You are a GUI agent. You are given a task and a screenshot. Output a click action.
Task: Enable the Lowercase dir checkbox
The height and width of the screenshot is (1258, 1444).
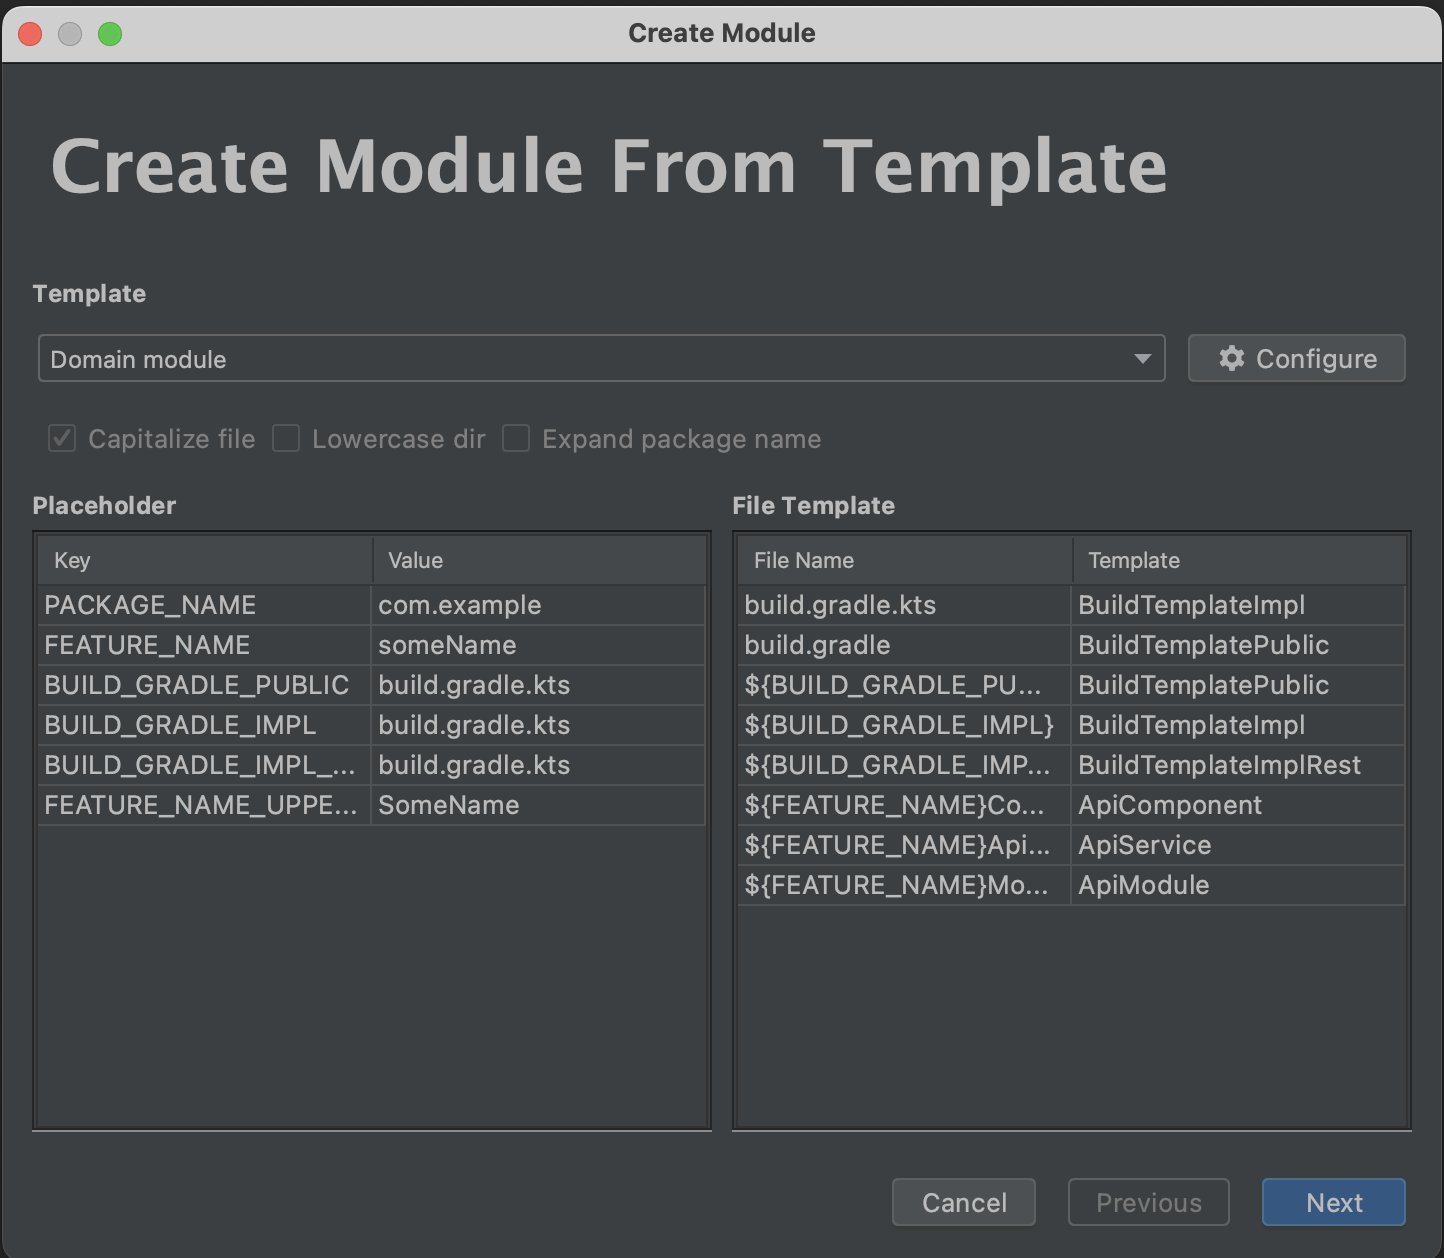click(x=286, y=438)
